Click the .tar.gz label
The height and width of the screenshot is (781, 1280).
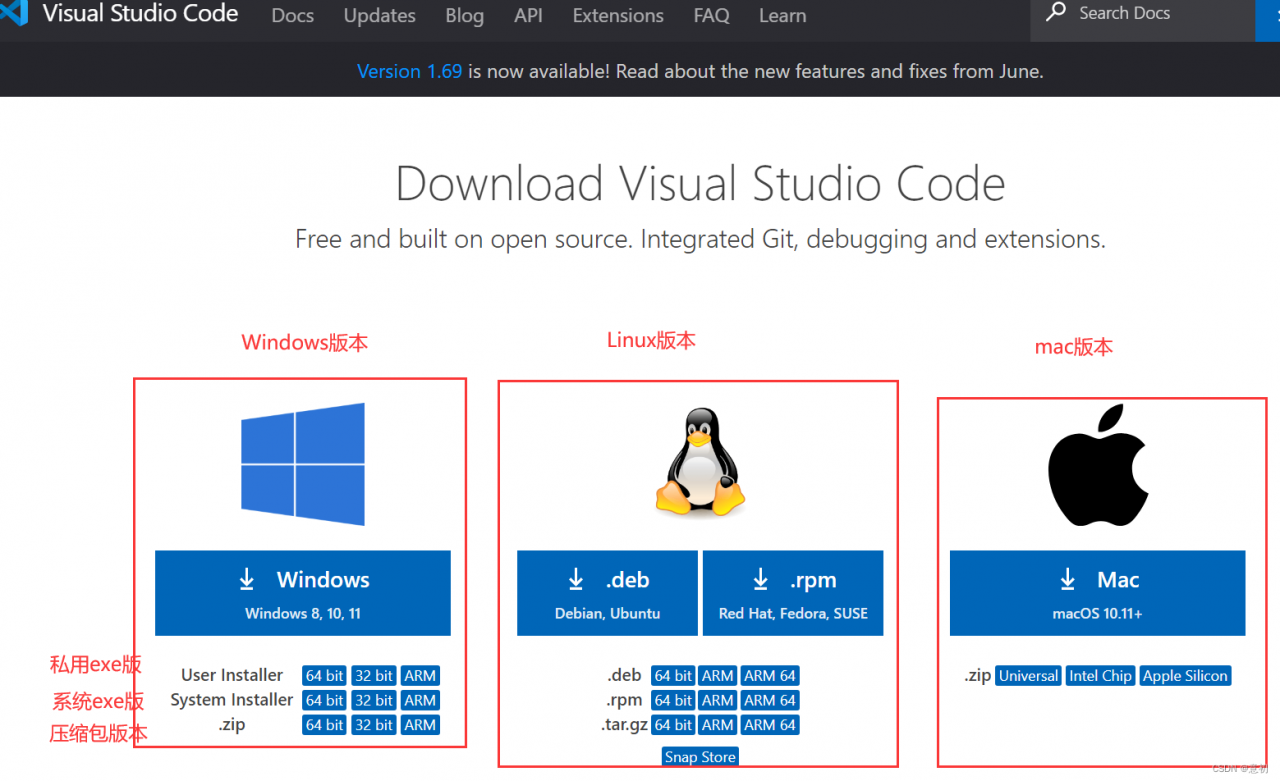pos(626,725)
